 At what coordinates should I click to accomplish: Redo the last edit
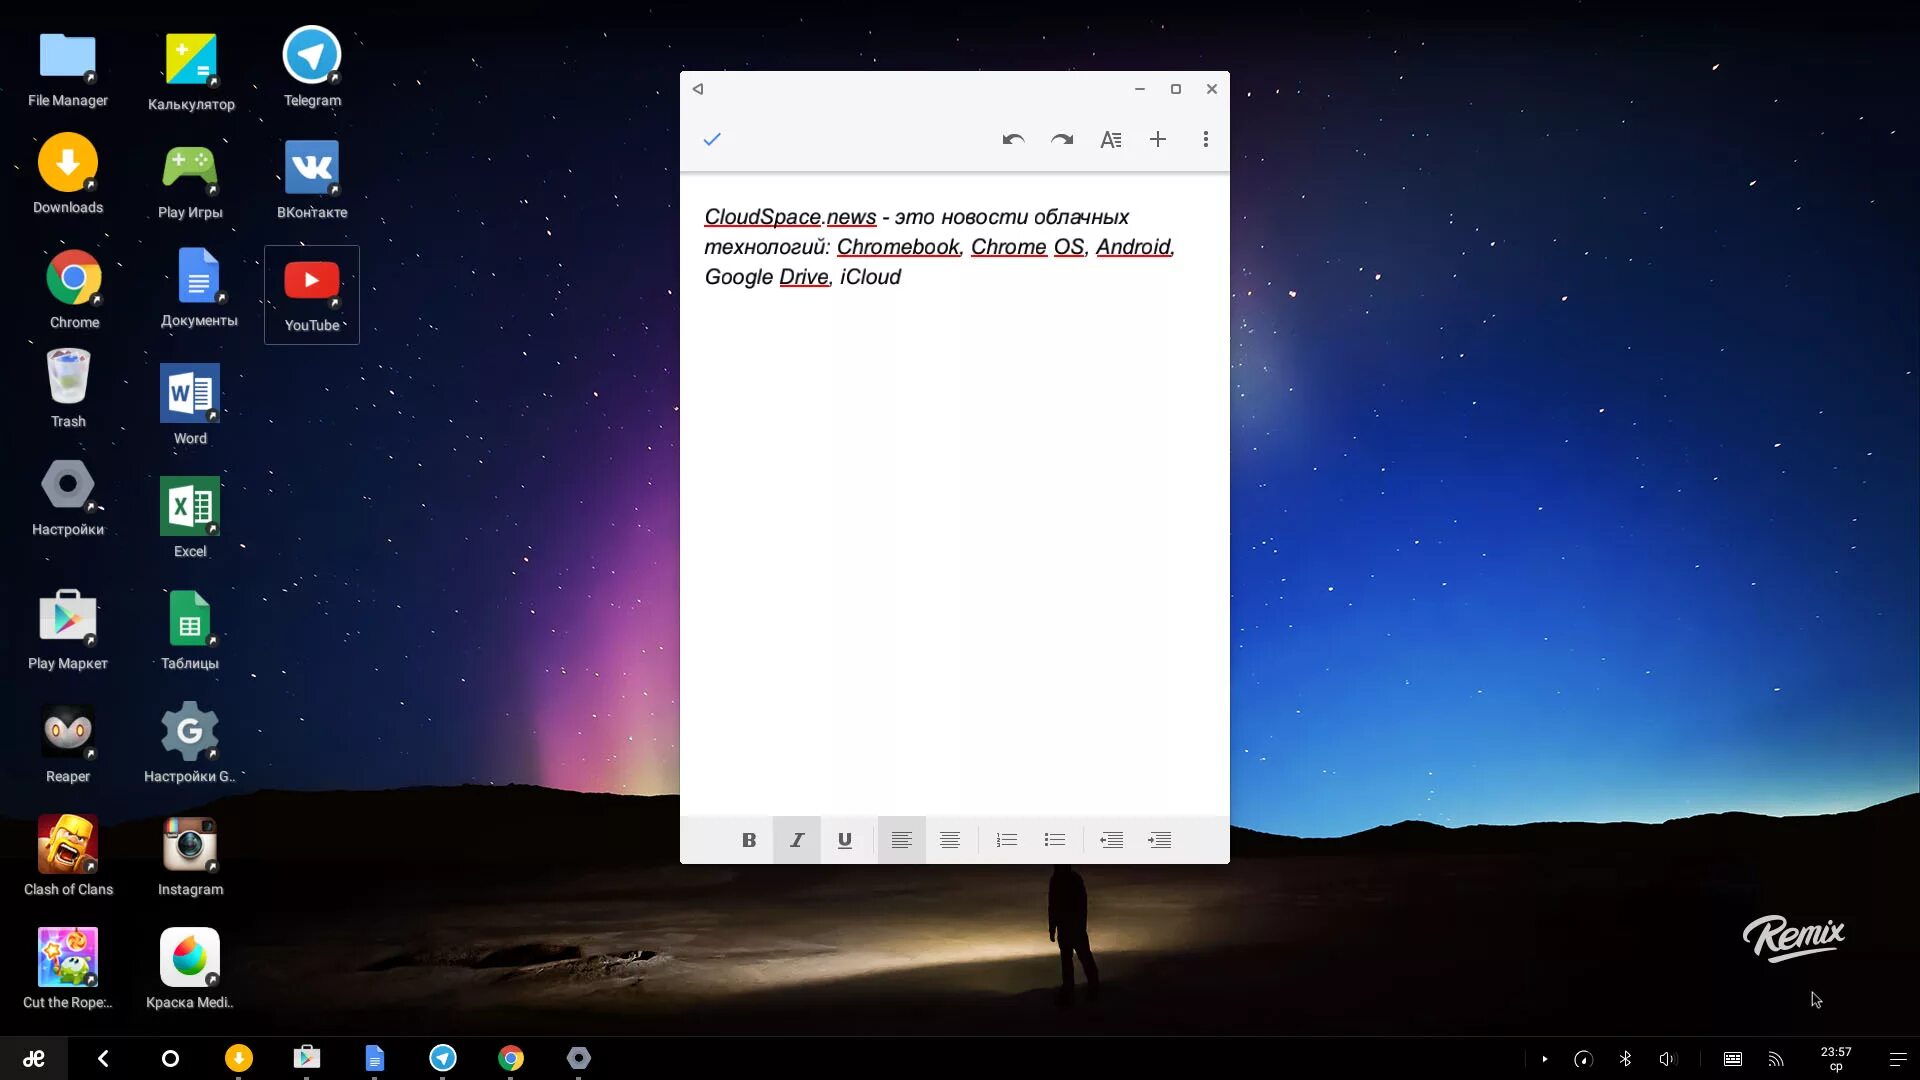pos(1062,139)
